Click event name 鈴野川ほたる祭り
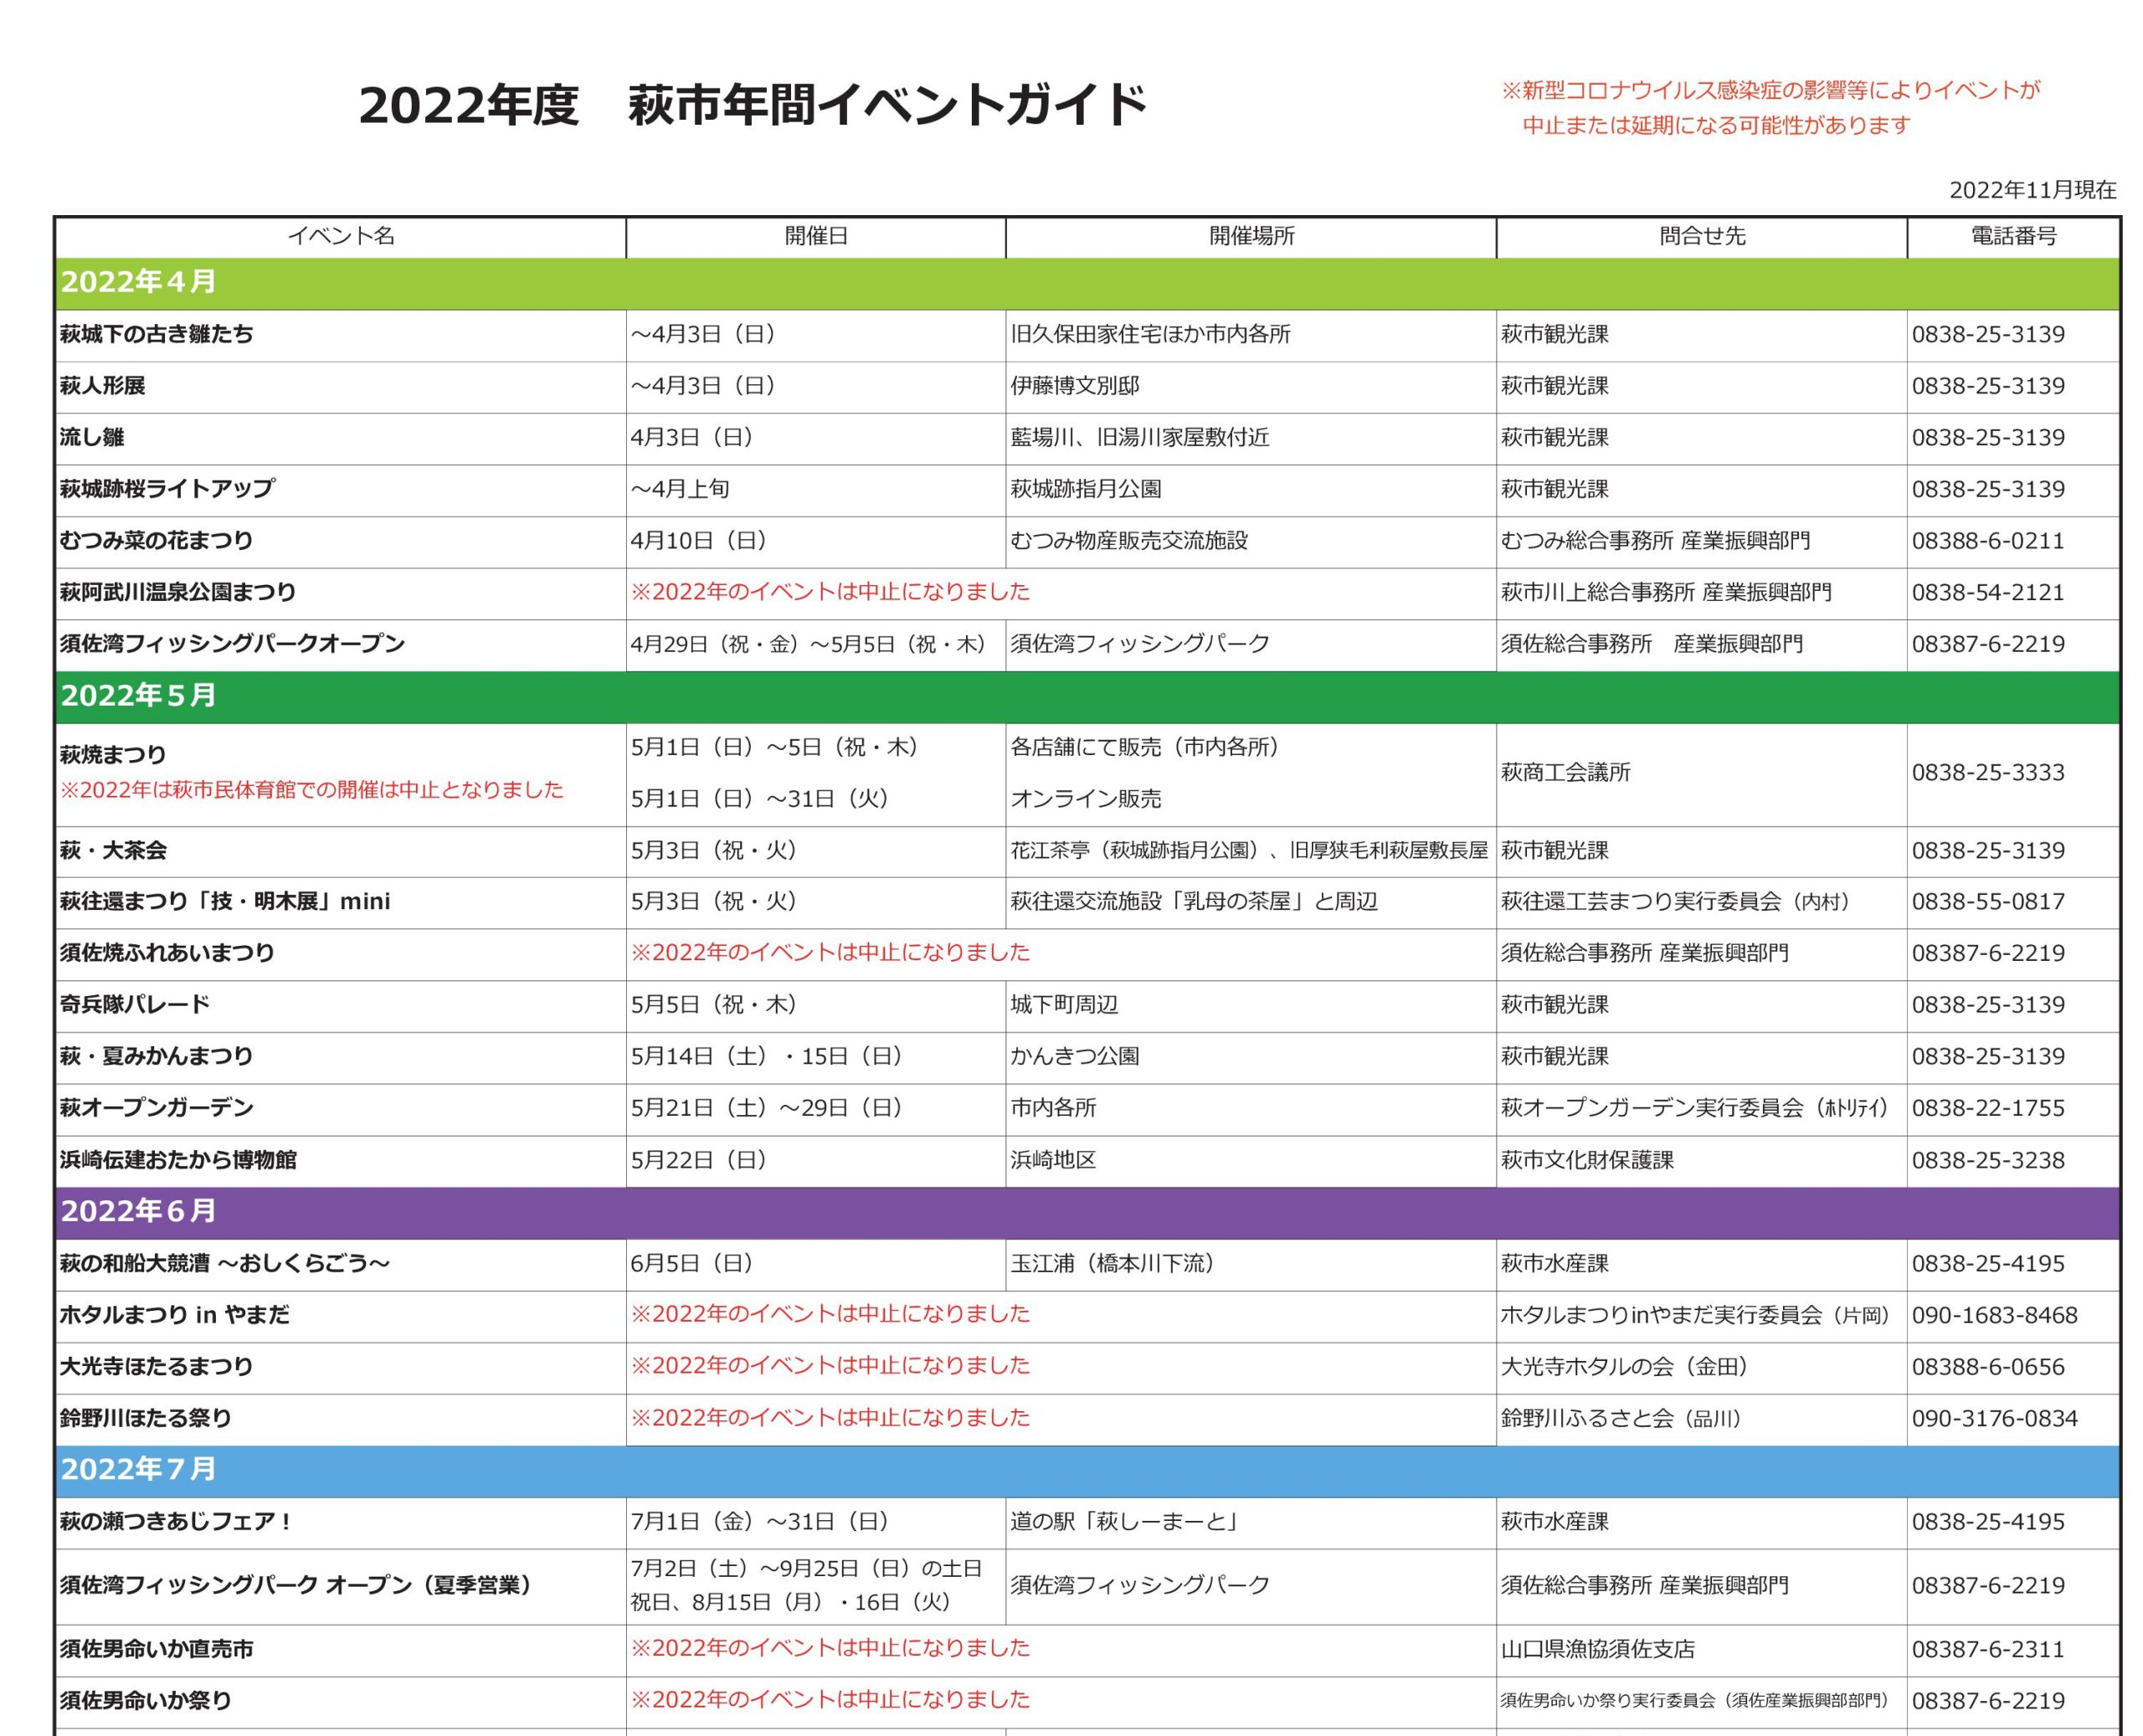 point(146,1419)
